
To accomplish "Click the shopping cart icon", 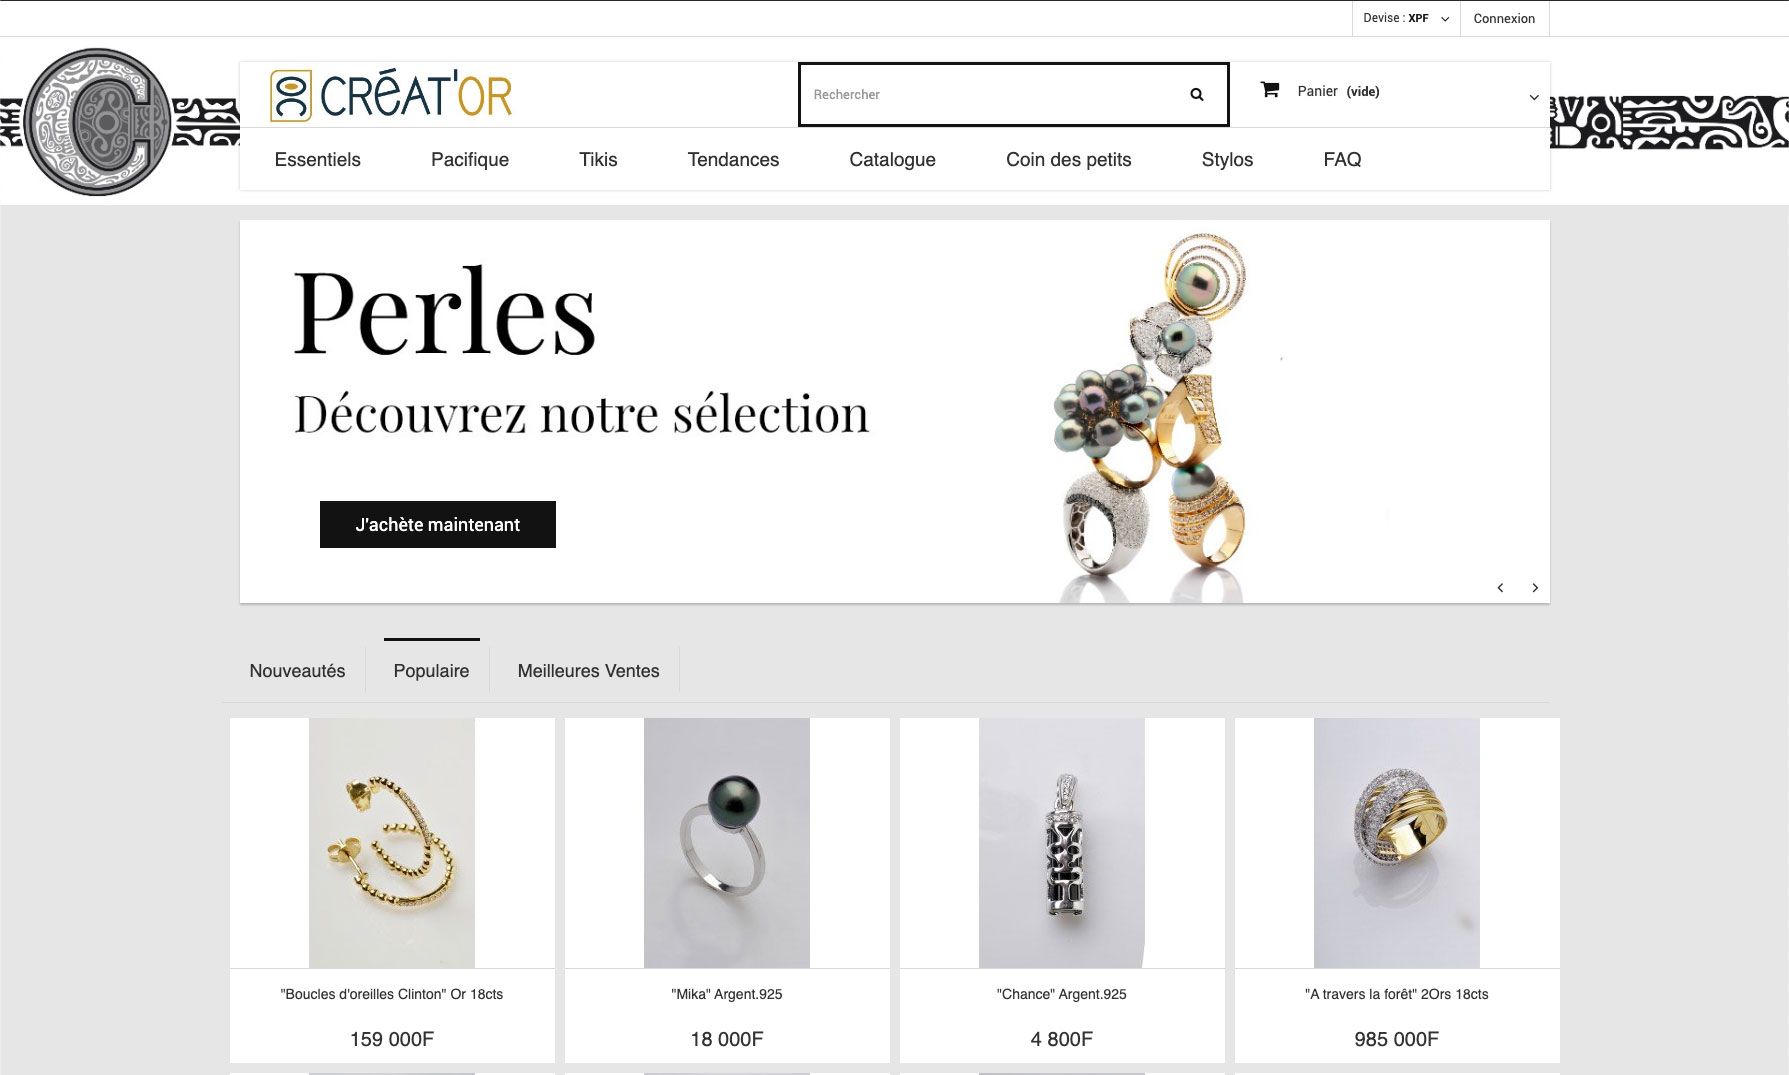I will click(x=1270, y=90).
